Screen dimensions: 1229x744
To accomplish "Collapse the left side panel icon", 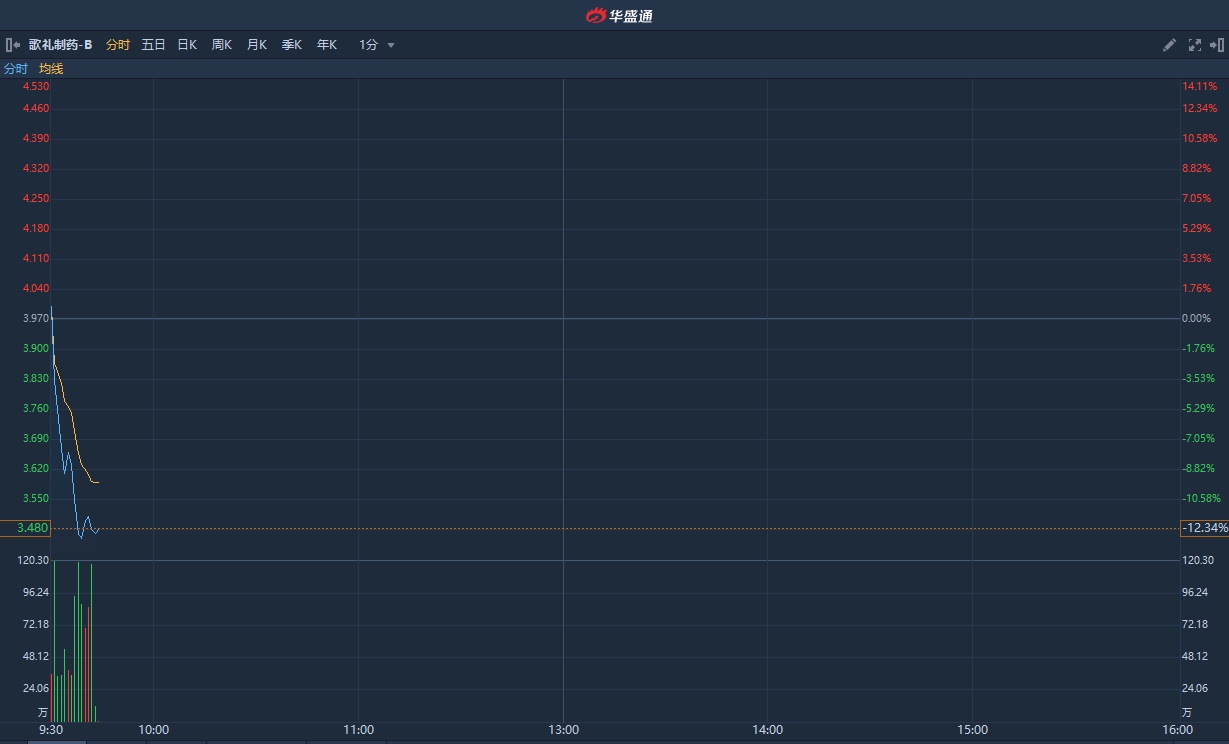I will click(x=13, y=45).
